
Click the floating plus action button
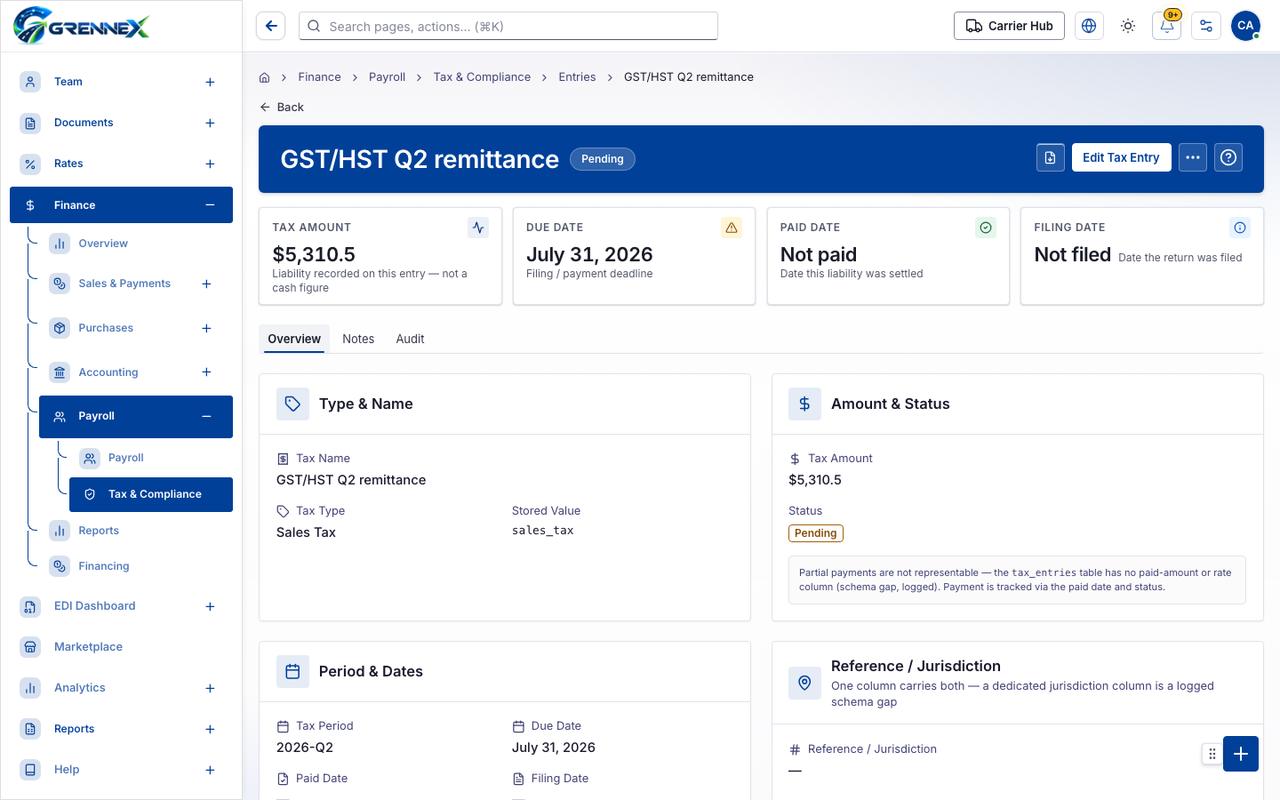1241,754
